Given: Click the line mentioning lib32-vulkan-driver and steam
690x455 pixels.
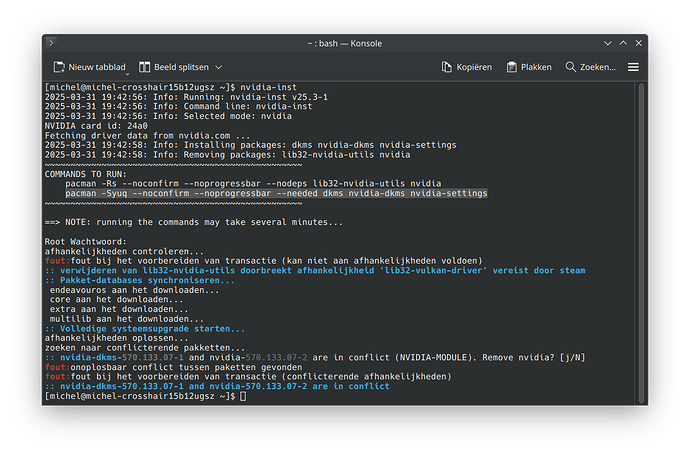Looking at the screenshot, I should [x=315, y=271].
